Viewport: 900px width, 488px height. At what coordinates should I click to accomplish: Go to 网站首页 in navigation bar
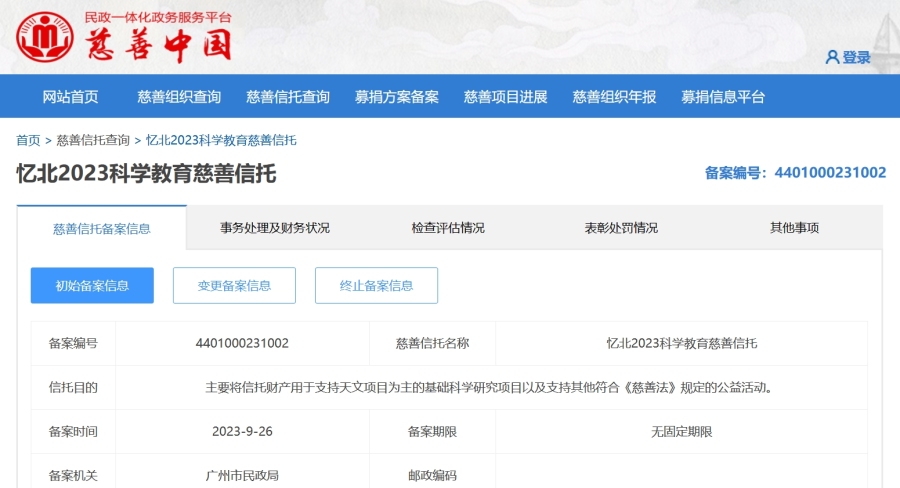[x=70, y=97]
